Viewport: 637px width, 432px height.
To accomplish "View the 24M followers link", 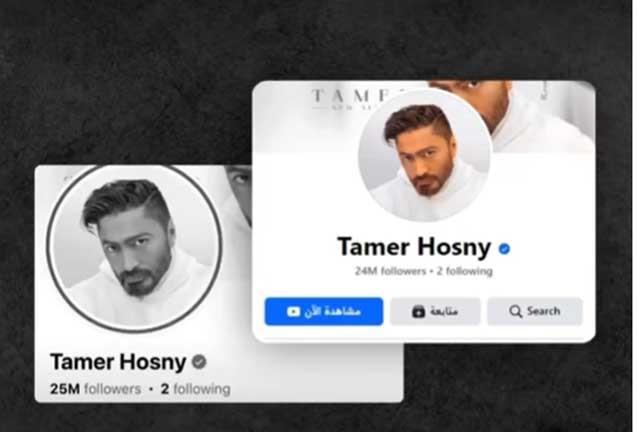I will point(390,271).
